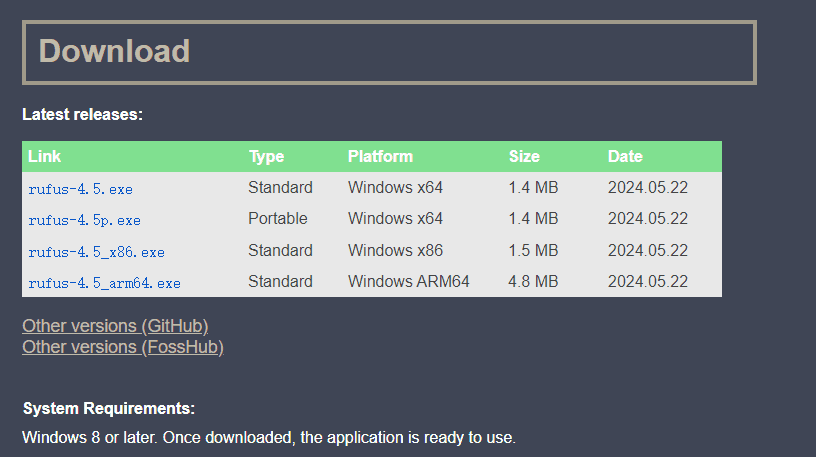Select the 1.5 MB size cell
Viewport: 816px width, 457px height.
pos(533,251)
